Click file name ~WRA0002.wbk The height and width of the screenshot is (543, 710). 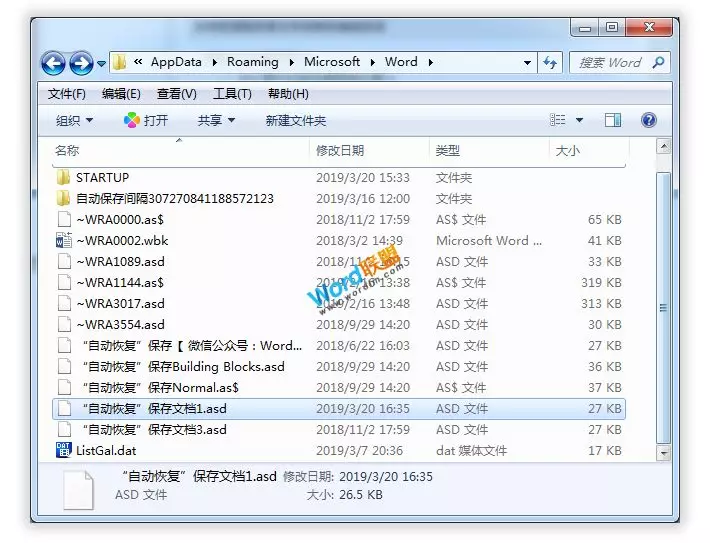pyautogui.click(x=122, y=240)
